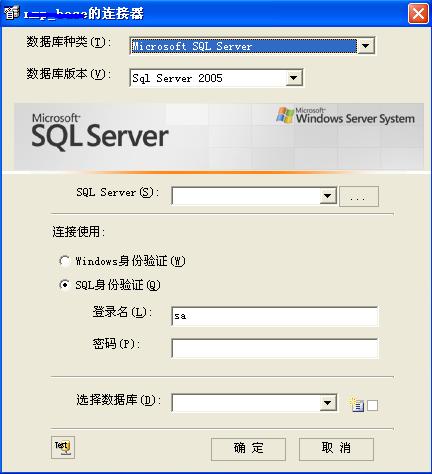Expand the 选择数据库 dropdown

[x=328, y=403]
